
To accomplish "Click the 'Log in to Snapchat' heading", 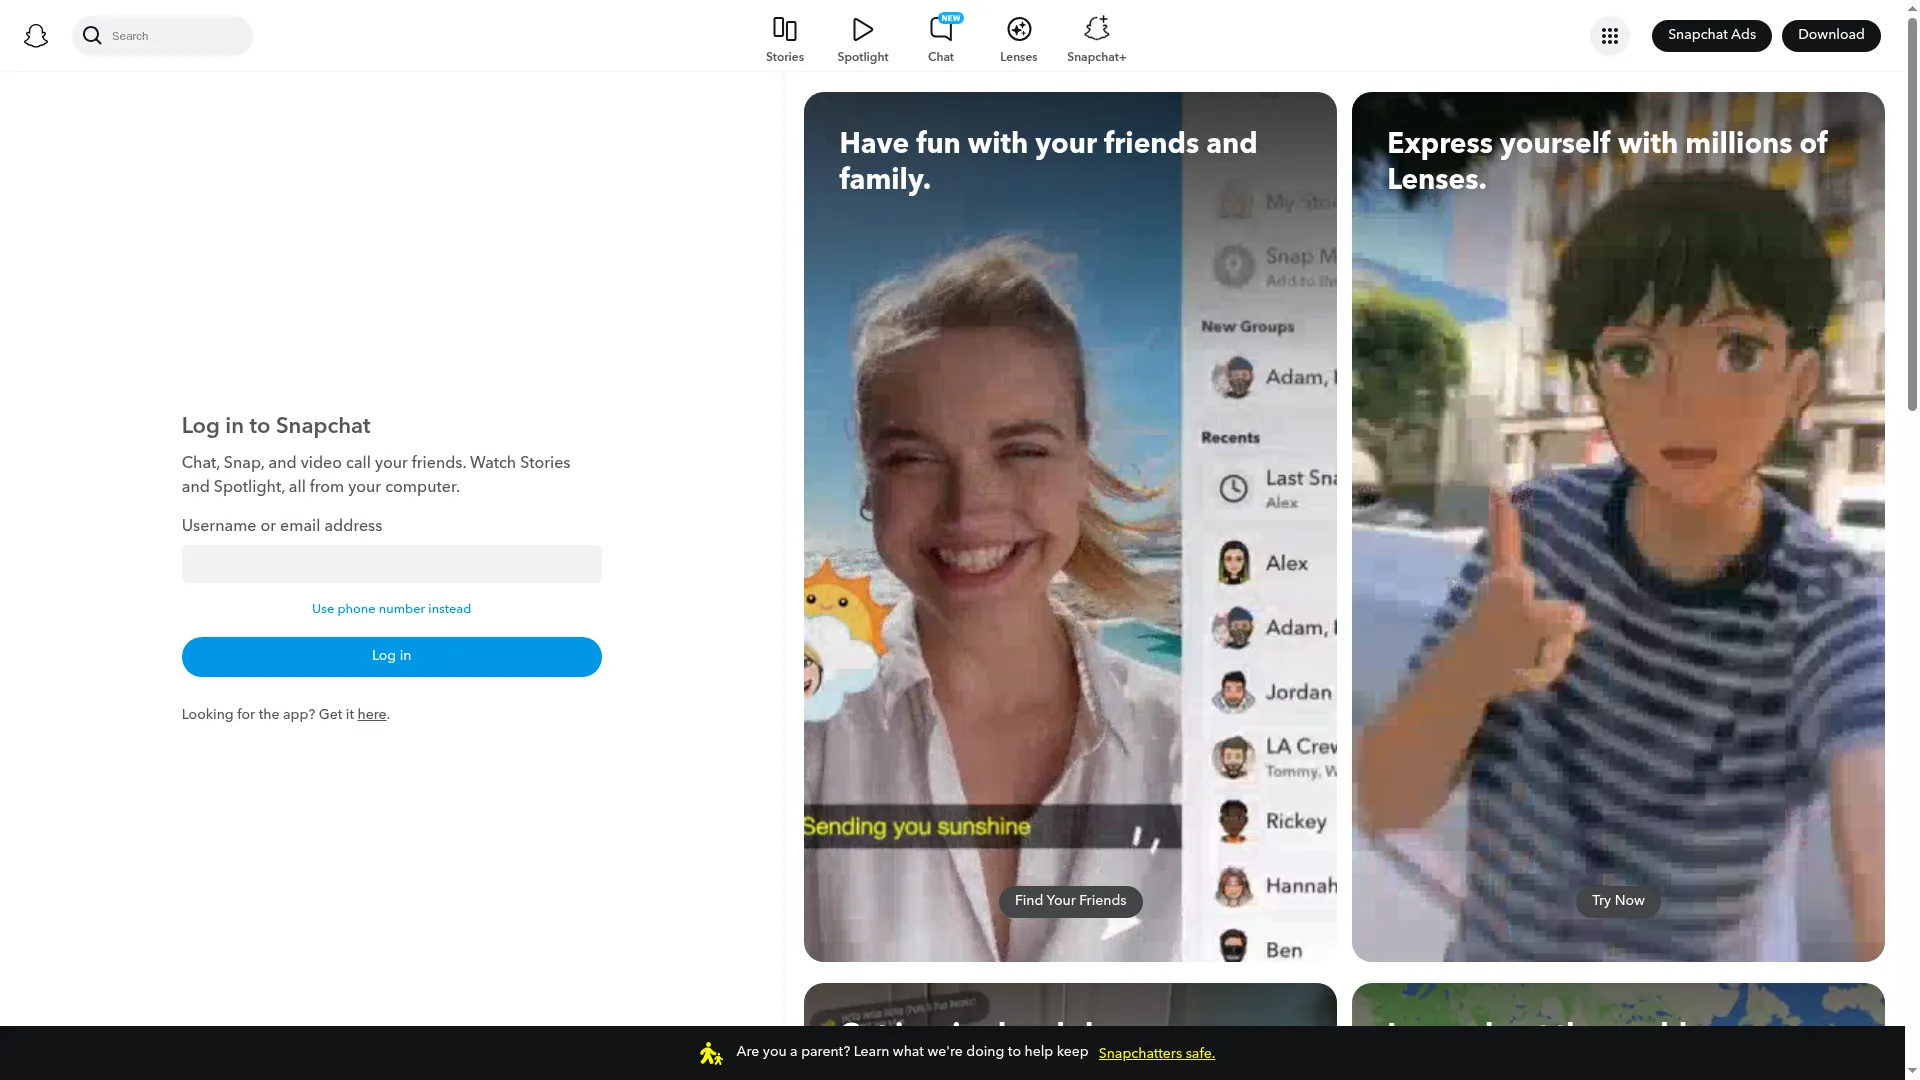I will pyautogui.click(x=276, y=426).
